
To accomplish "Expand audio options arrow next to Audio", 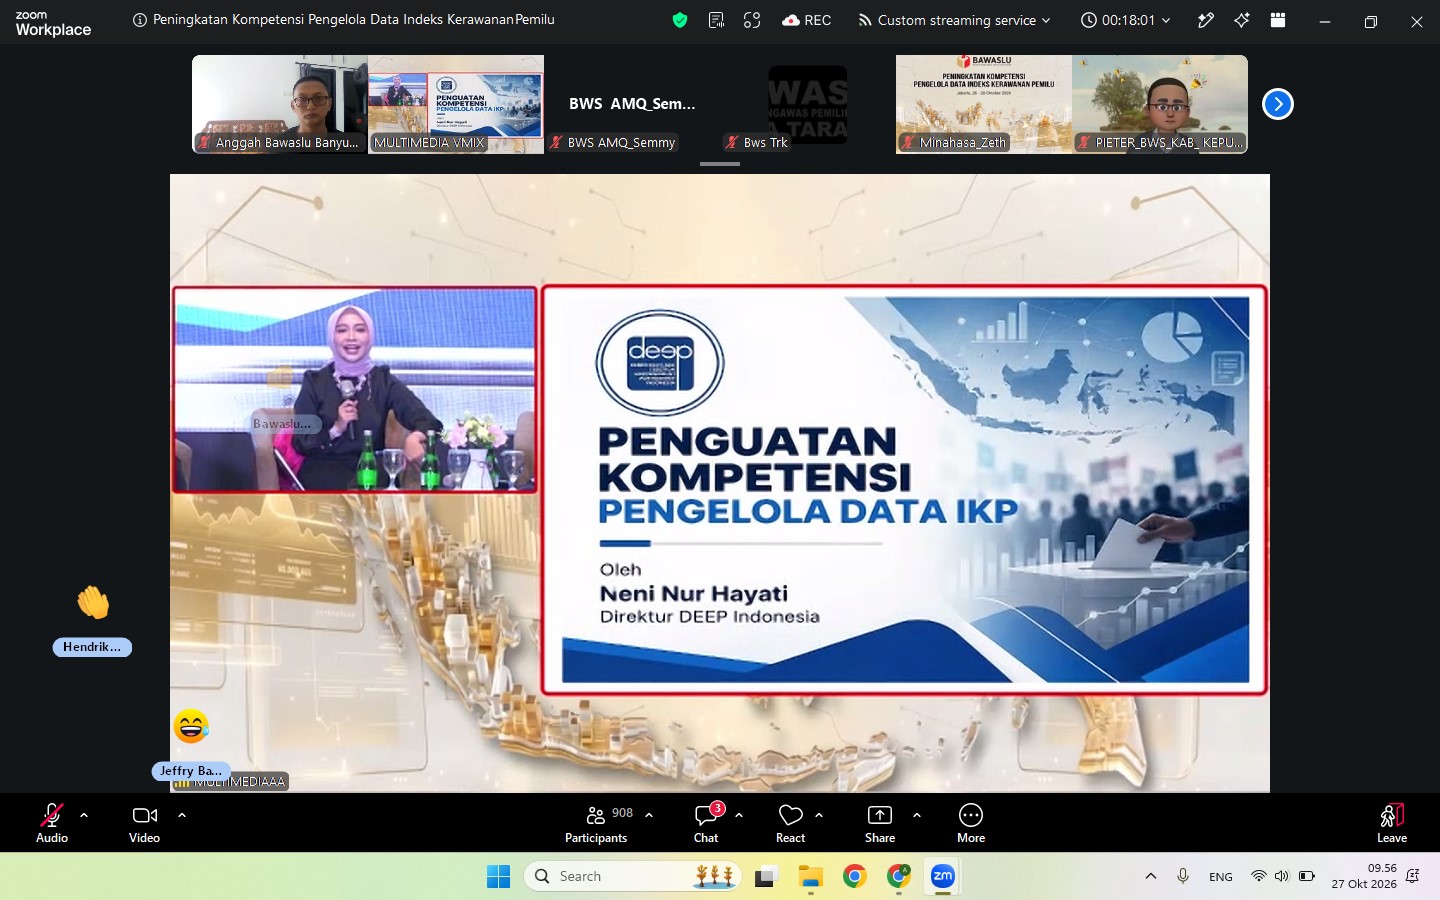I will click(84, 815).
